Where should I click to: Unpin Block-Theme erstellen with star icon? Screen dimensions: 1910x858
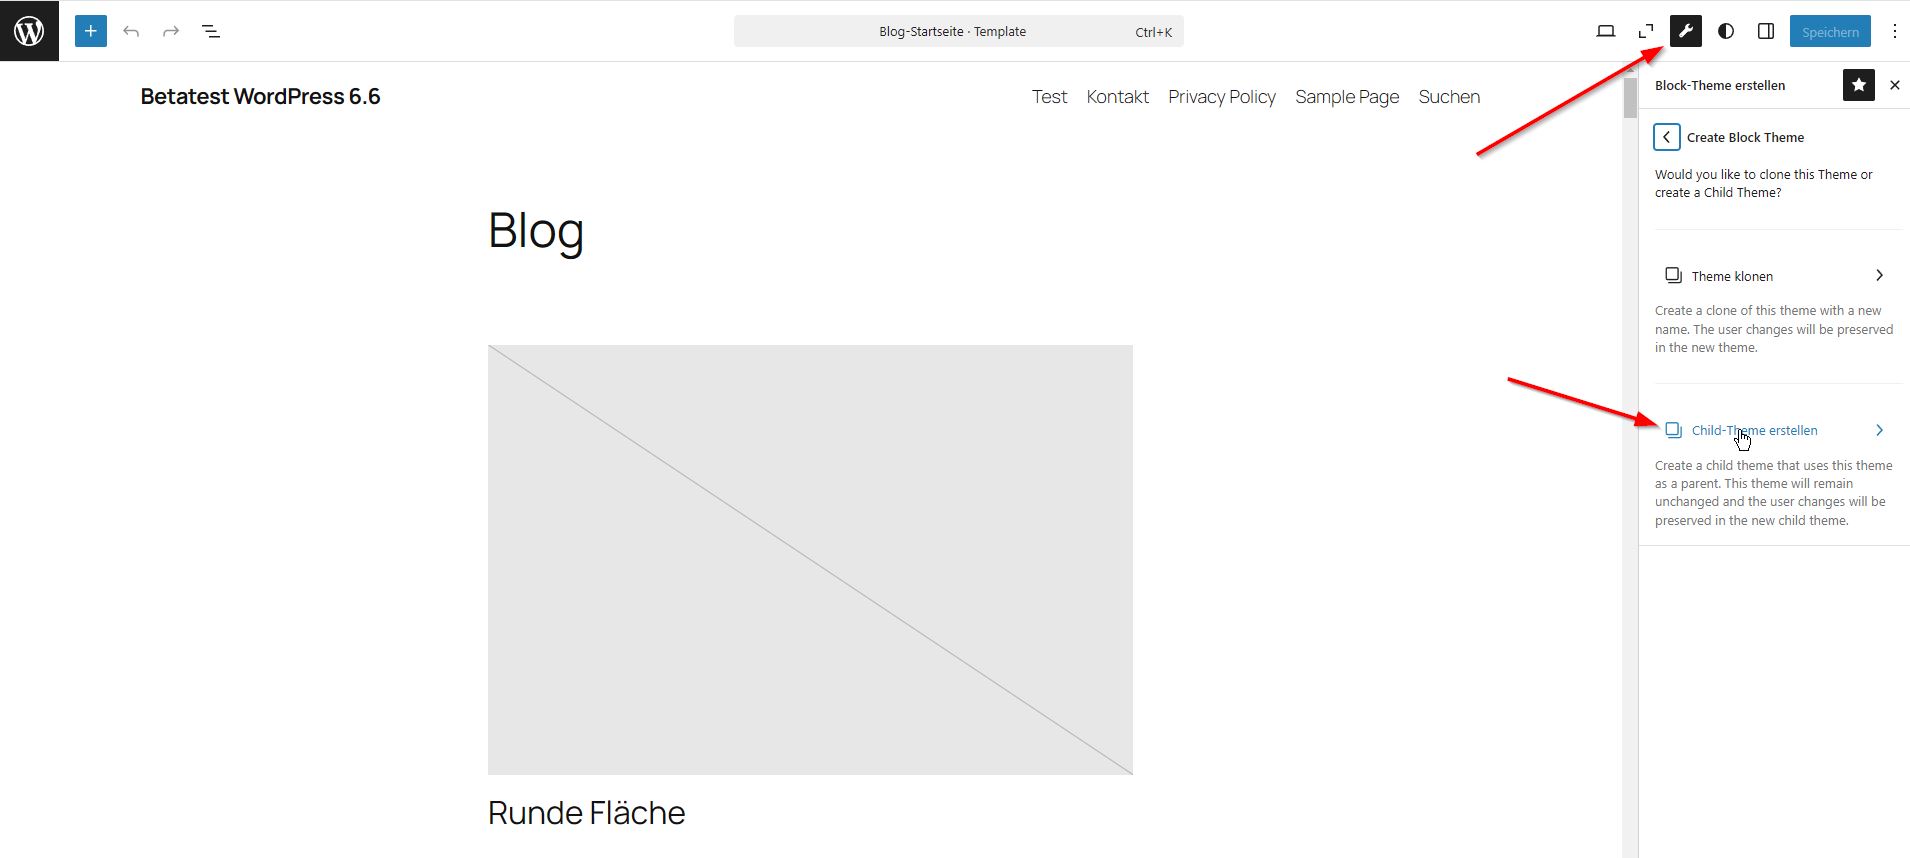[1859, 85]
